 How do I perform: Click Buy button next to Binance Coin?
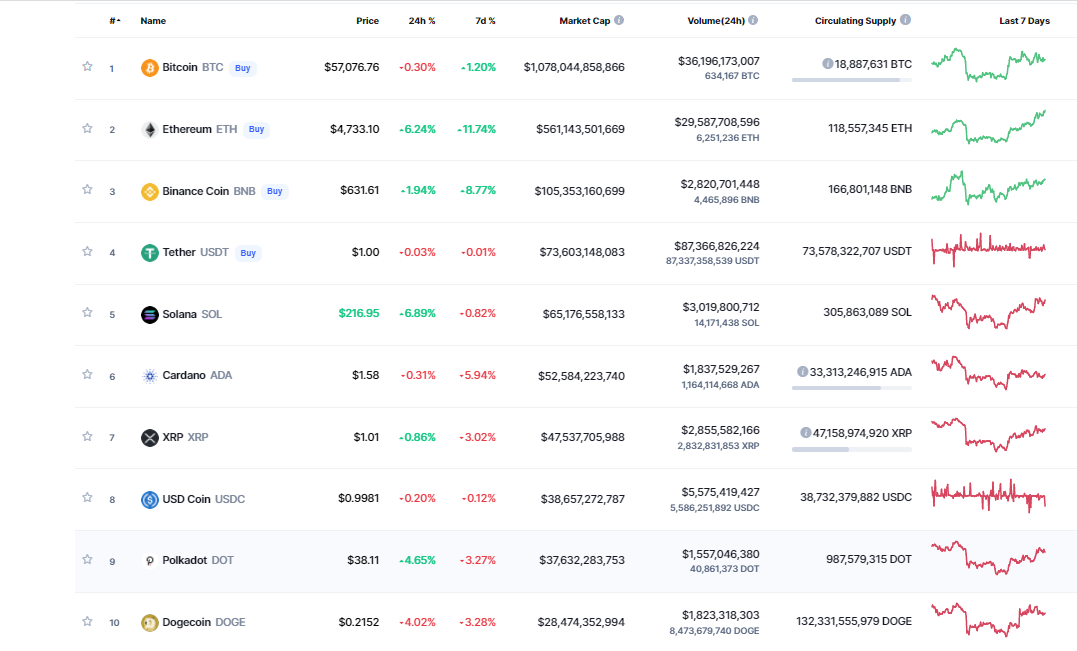coord(275,191)
